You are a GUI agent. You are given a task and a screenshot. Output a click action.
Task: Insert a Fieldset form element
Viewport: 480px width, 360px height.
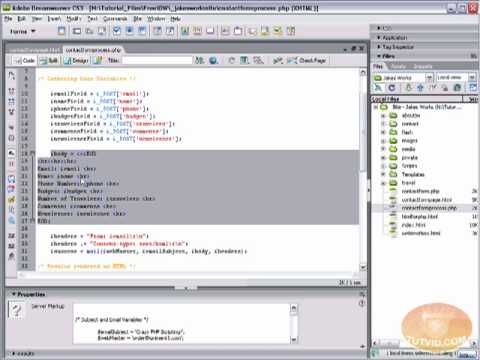(238, 31)
